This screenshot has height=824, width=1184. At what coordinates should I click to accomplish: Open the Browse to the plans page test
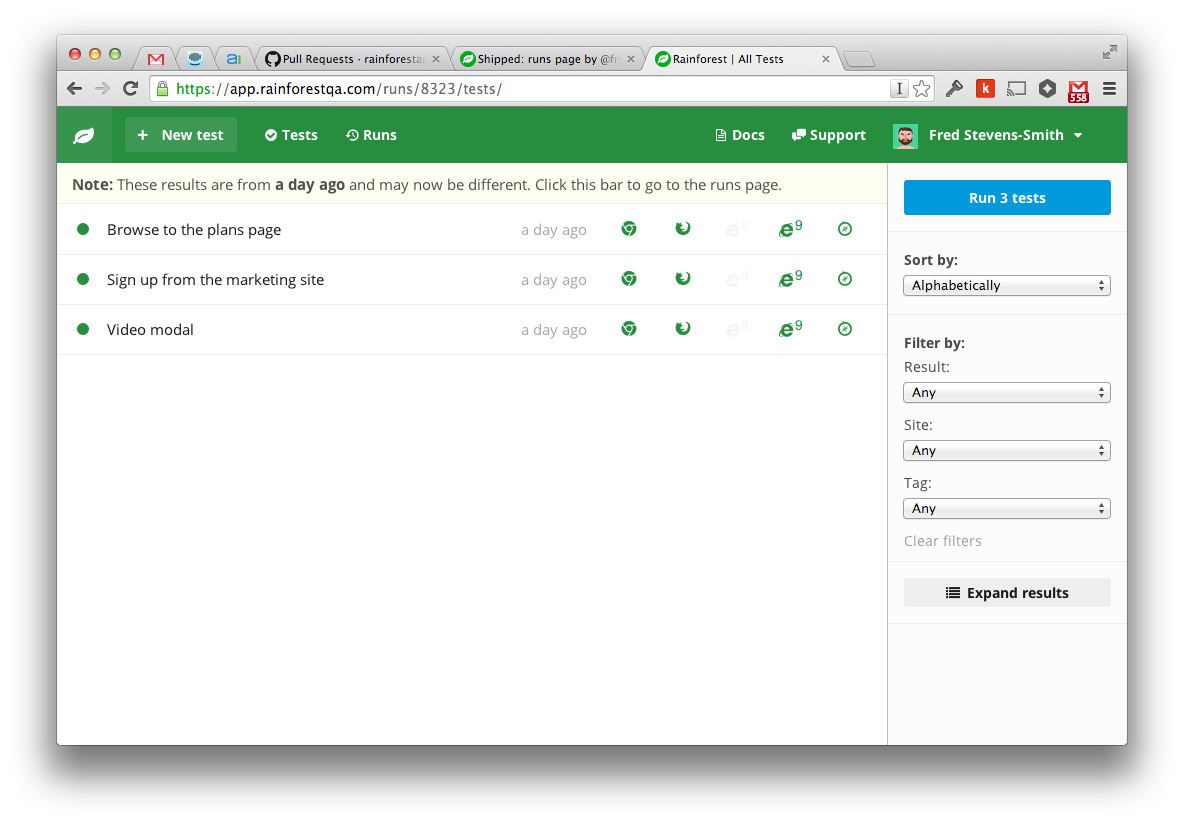click(x=194, y=230)
